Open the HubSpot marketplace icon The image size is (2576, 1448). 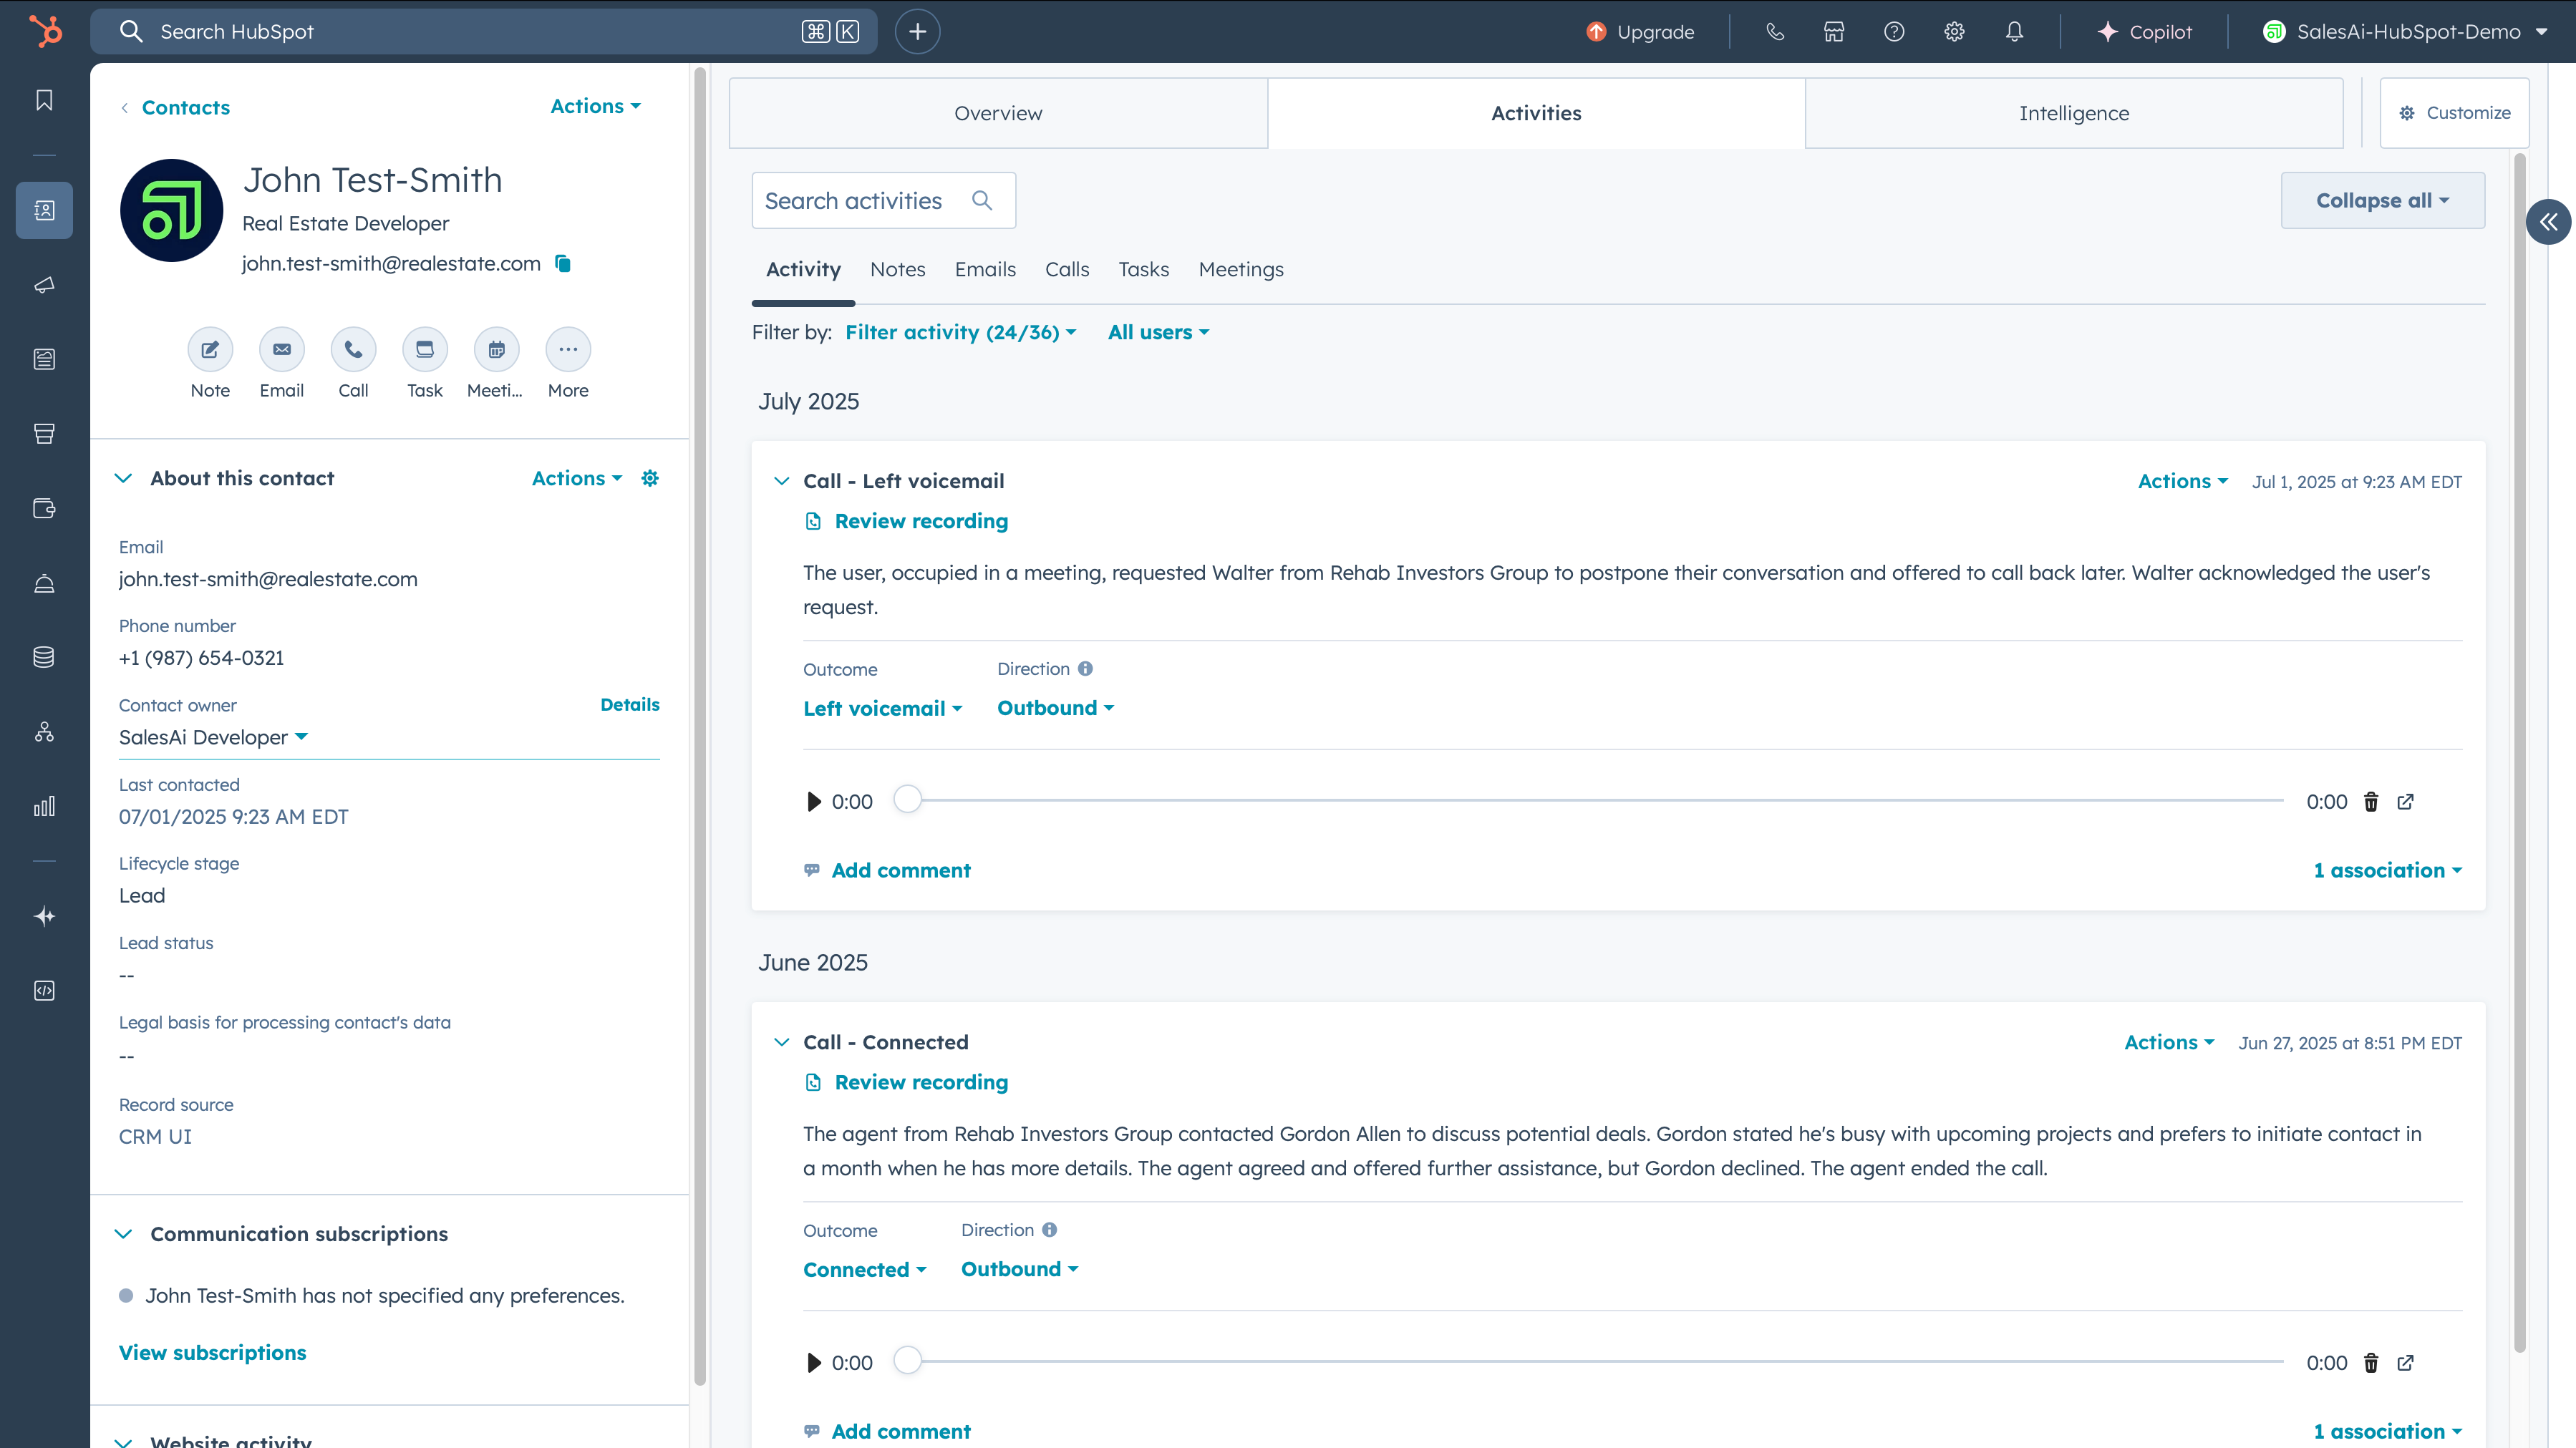click(x=1833, y=32)
